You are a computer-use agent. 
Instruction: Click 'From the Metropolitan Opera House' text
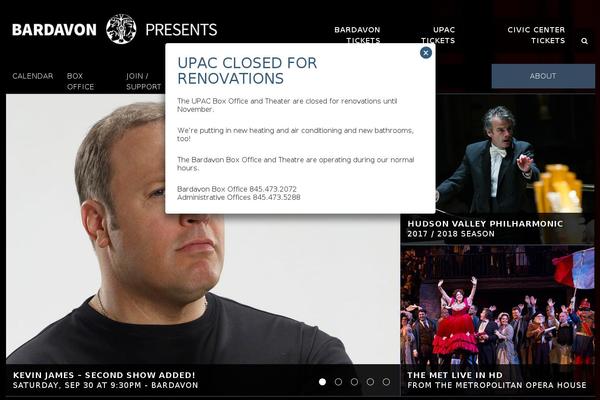tap(497, 385)
